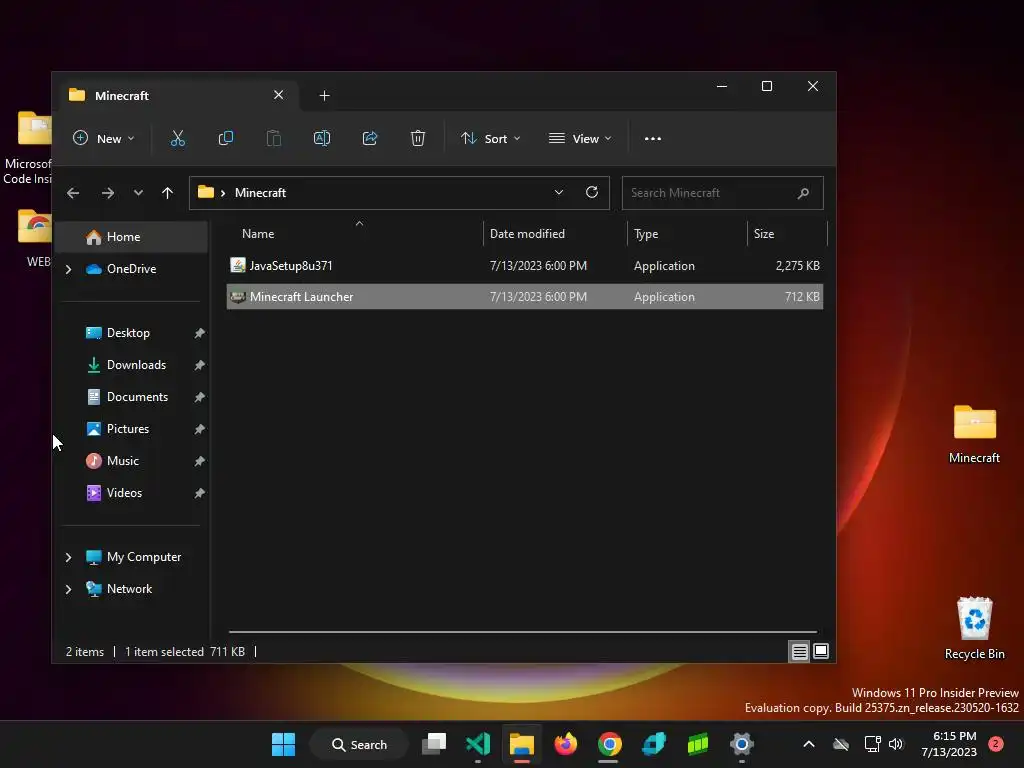Unpin Pictures using its pin icon

[199, 429]
